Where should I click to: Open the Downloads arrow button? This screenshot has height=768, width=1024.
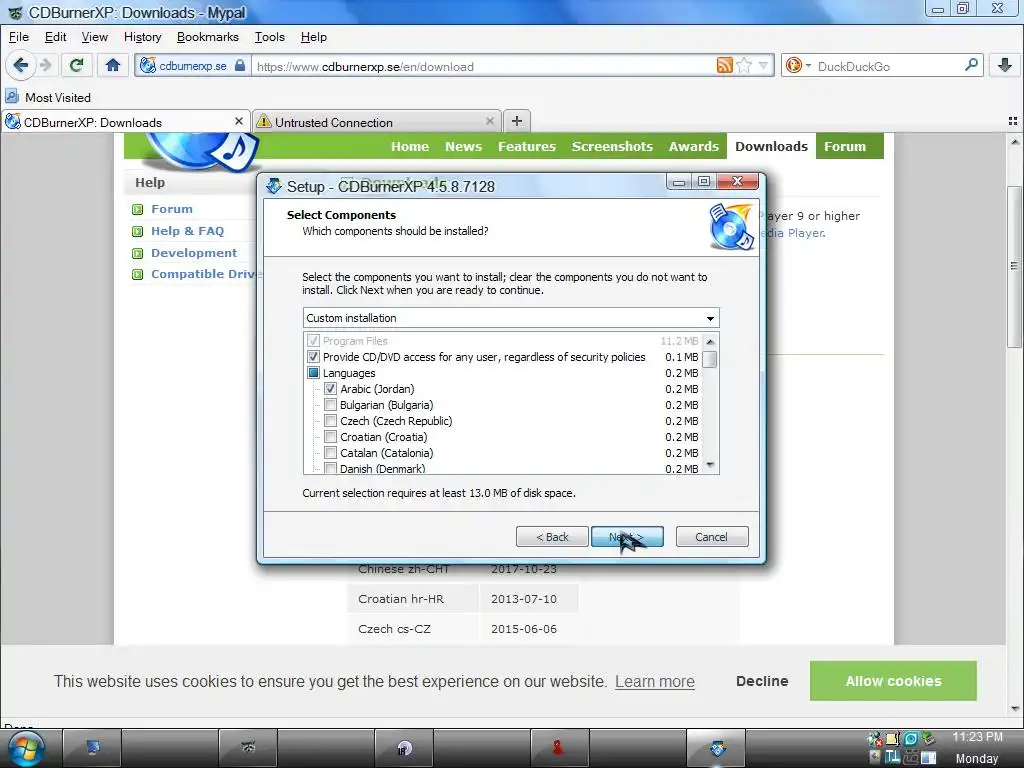1005,65
